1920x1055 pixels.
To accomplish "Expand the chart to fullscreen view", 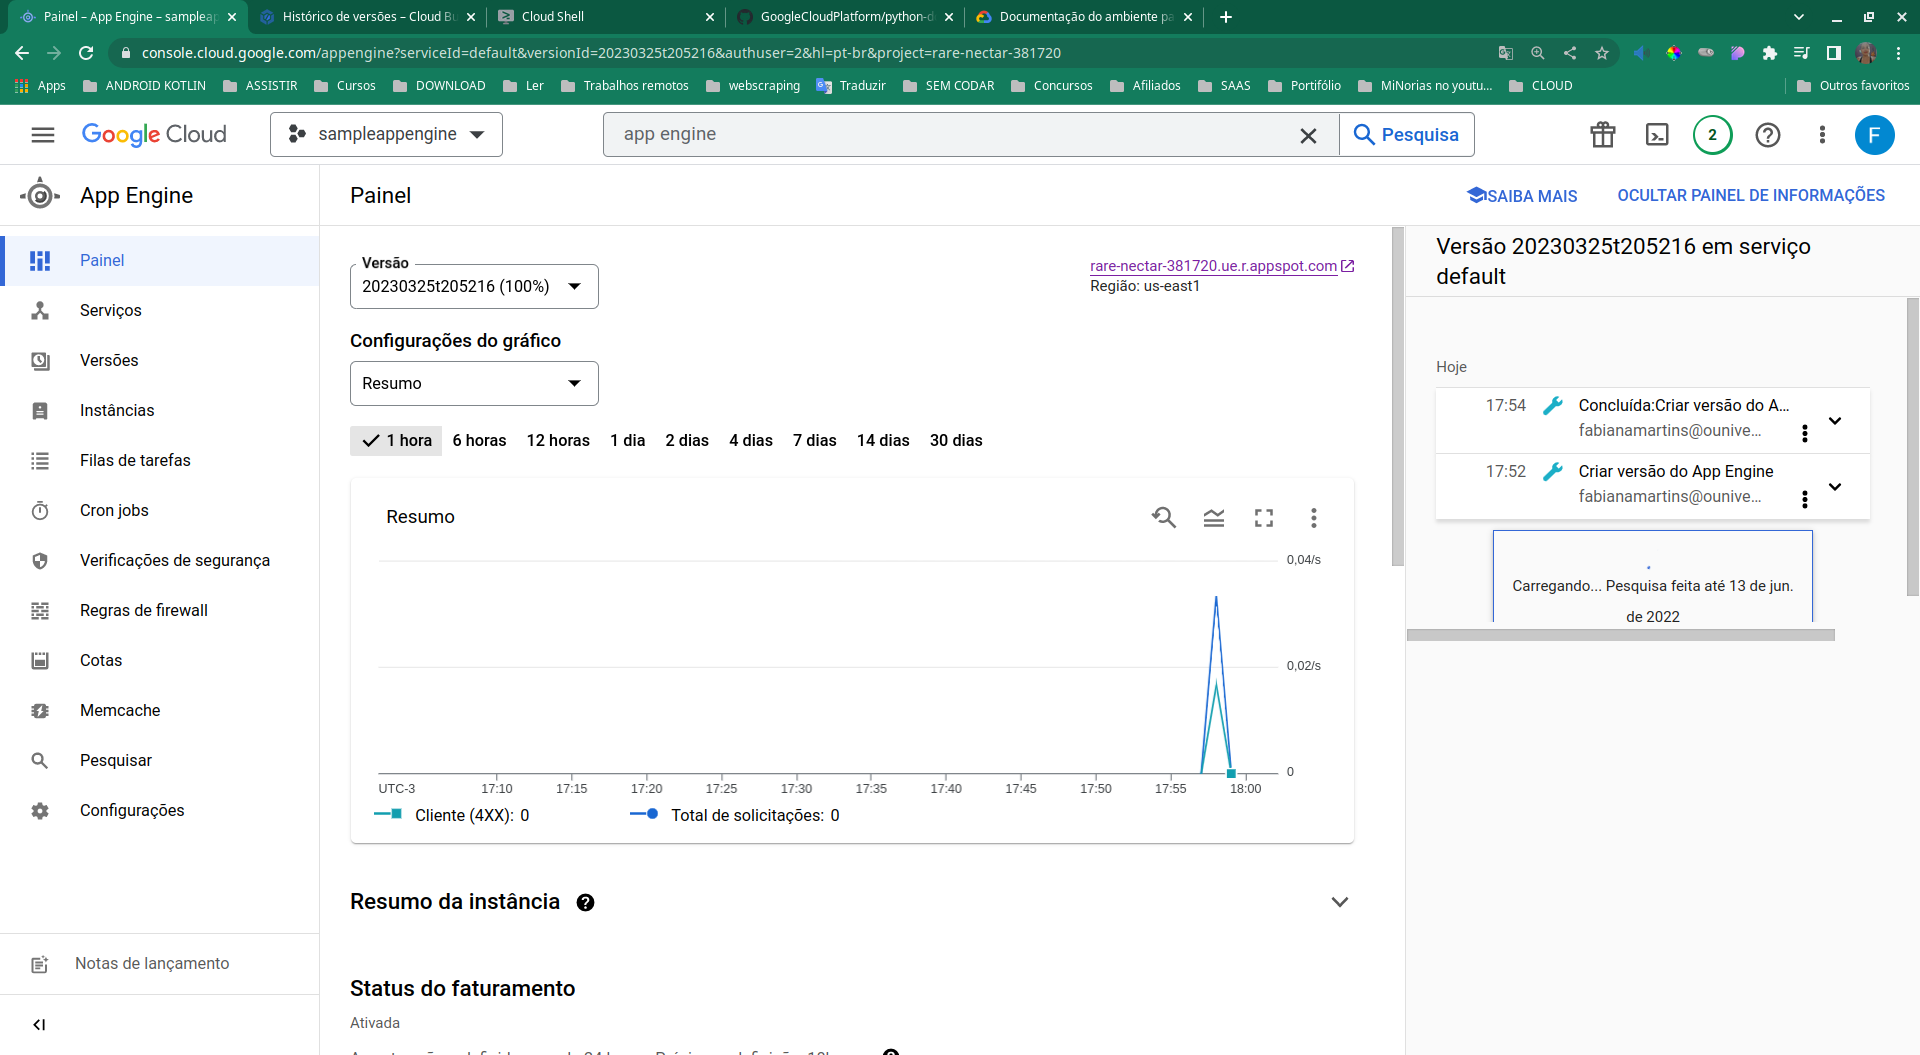I will click(x=1263, y=517).
